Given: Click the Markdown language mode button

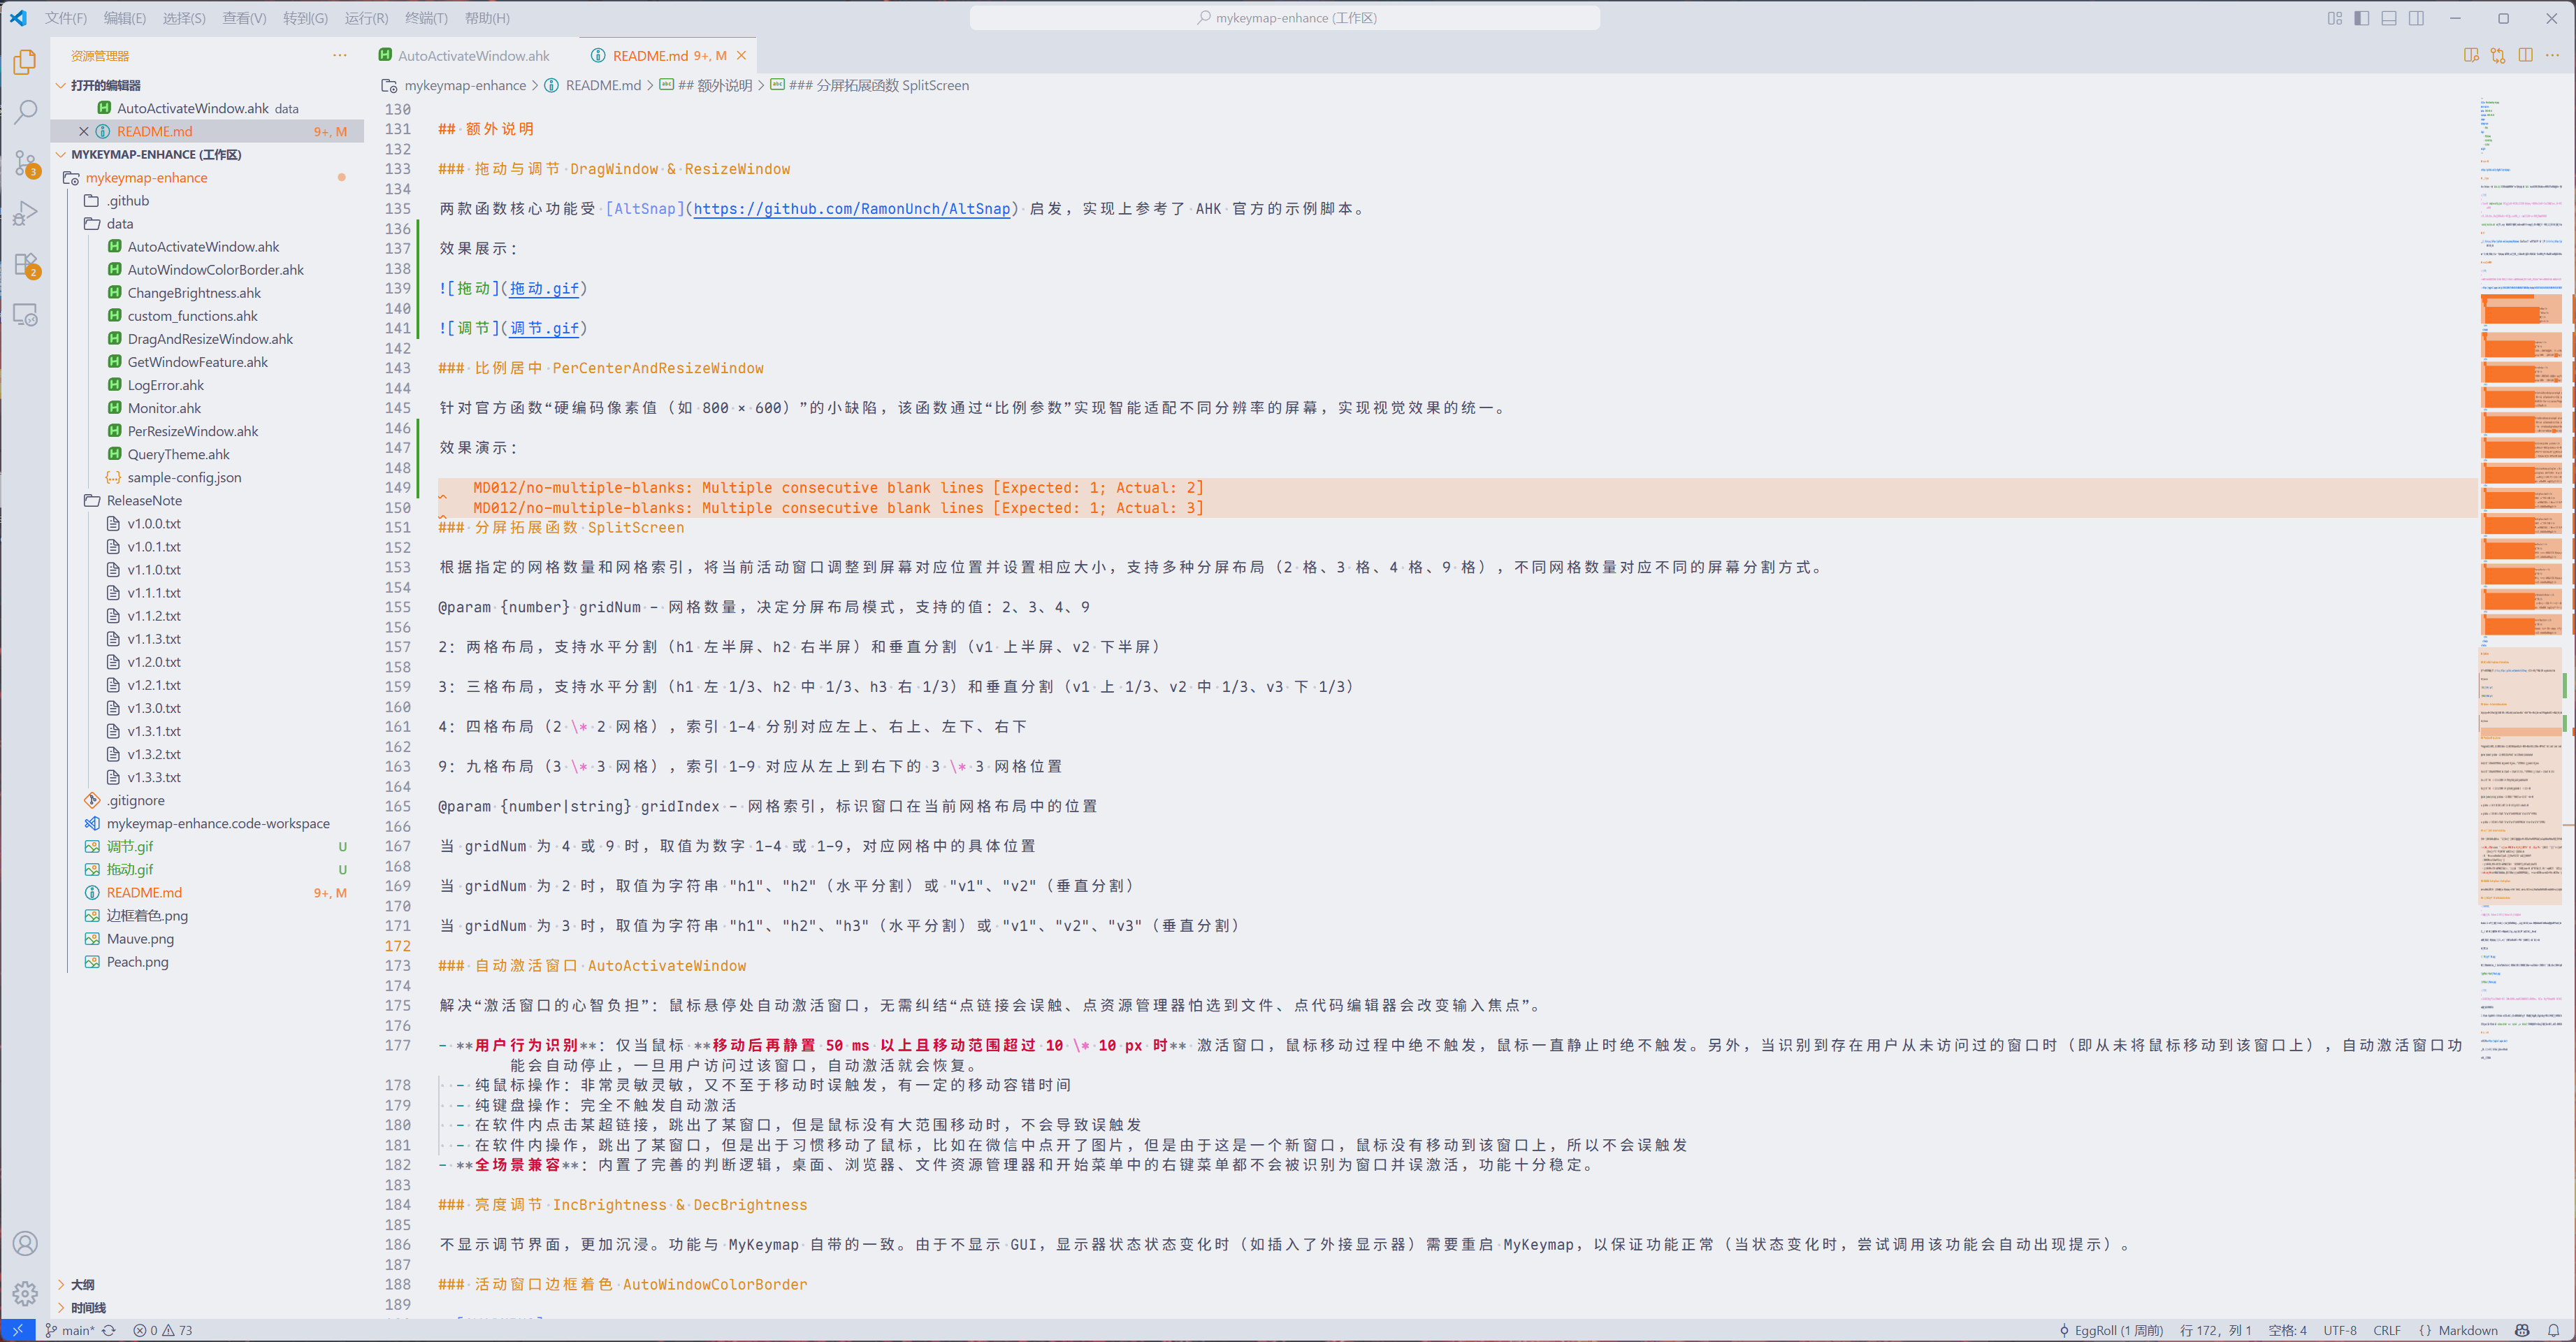Looking at the screenshot, I should click(2467, 1330).
